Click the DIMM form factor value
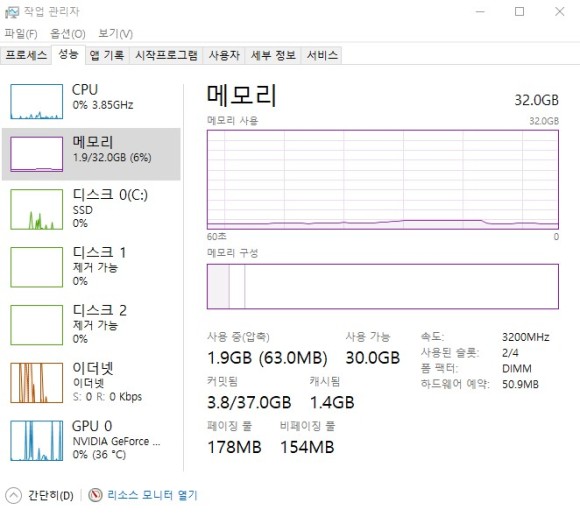Screen dimensions: 580x517 tap(517, 369)
